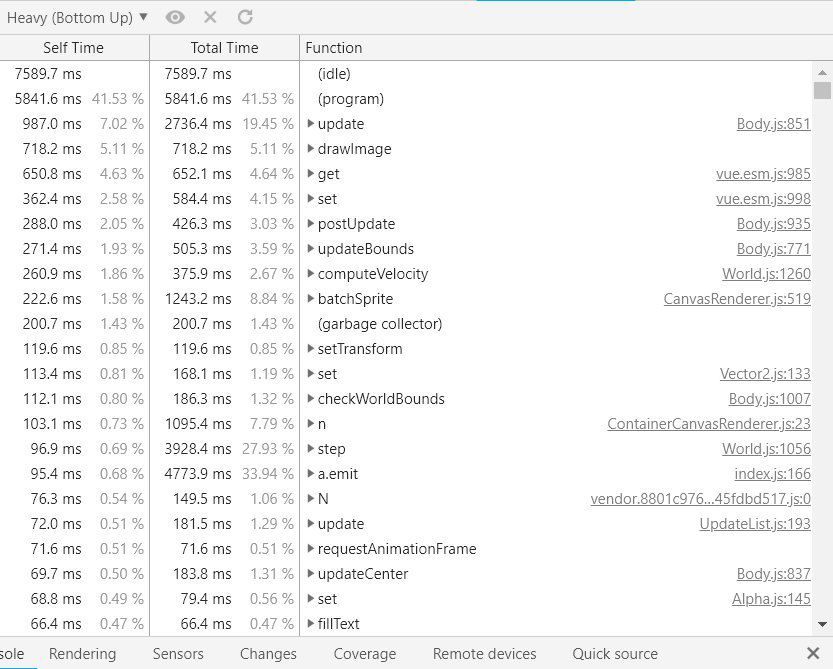The width and height of the screenshot is (833, 669).
Task: Sort by the Self Time column header
Action: (x=73, y=48)
